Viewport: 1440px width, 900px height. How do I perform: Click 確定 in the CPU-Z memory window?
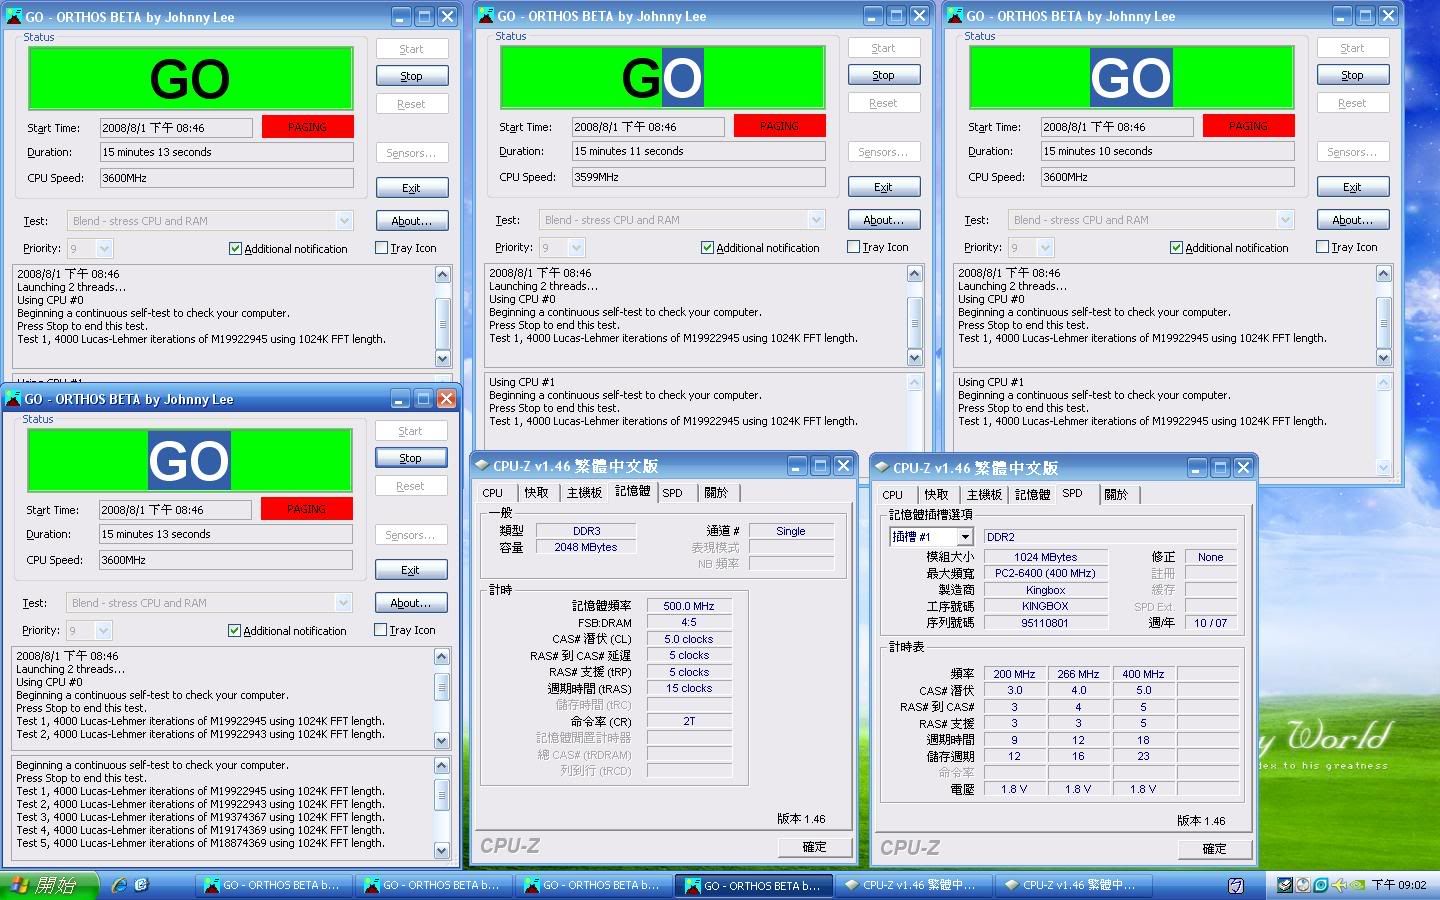point(814,847)
